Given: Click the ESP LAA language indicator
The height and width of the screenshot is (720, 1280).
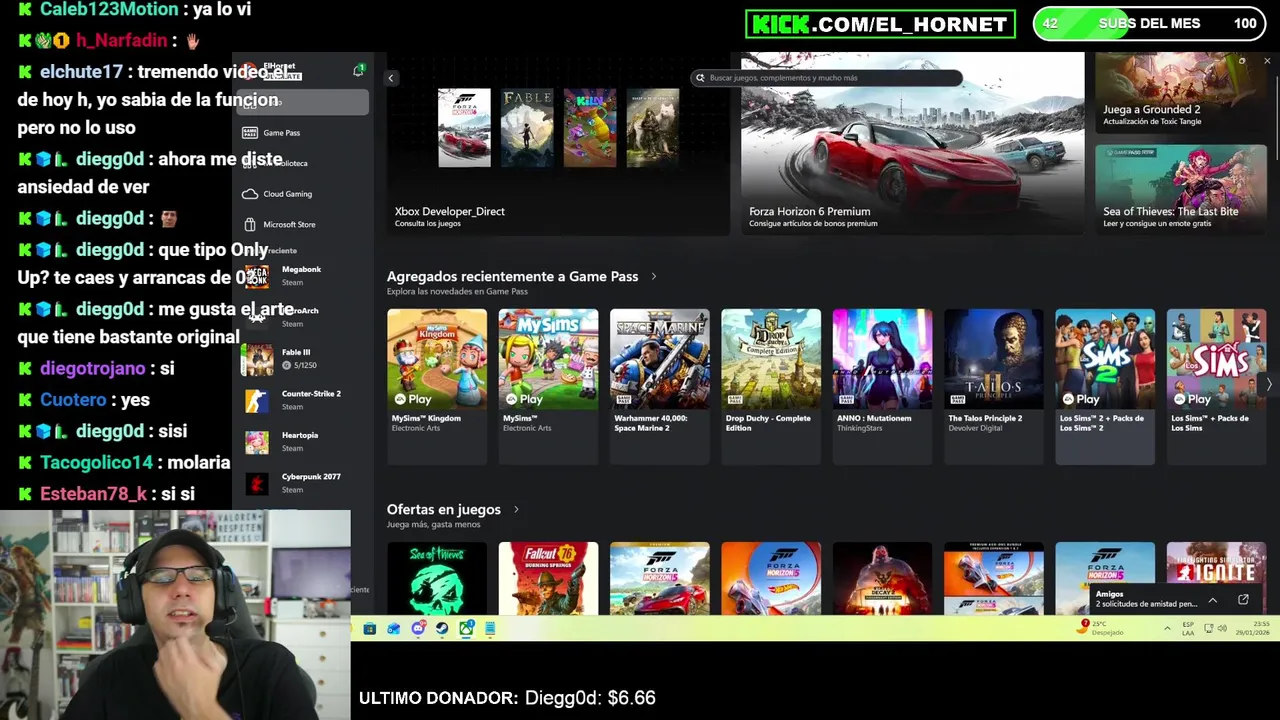Looking at the screenshot, I should pyautogui.click(x=1188, y=628).
